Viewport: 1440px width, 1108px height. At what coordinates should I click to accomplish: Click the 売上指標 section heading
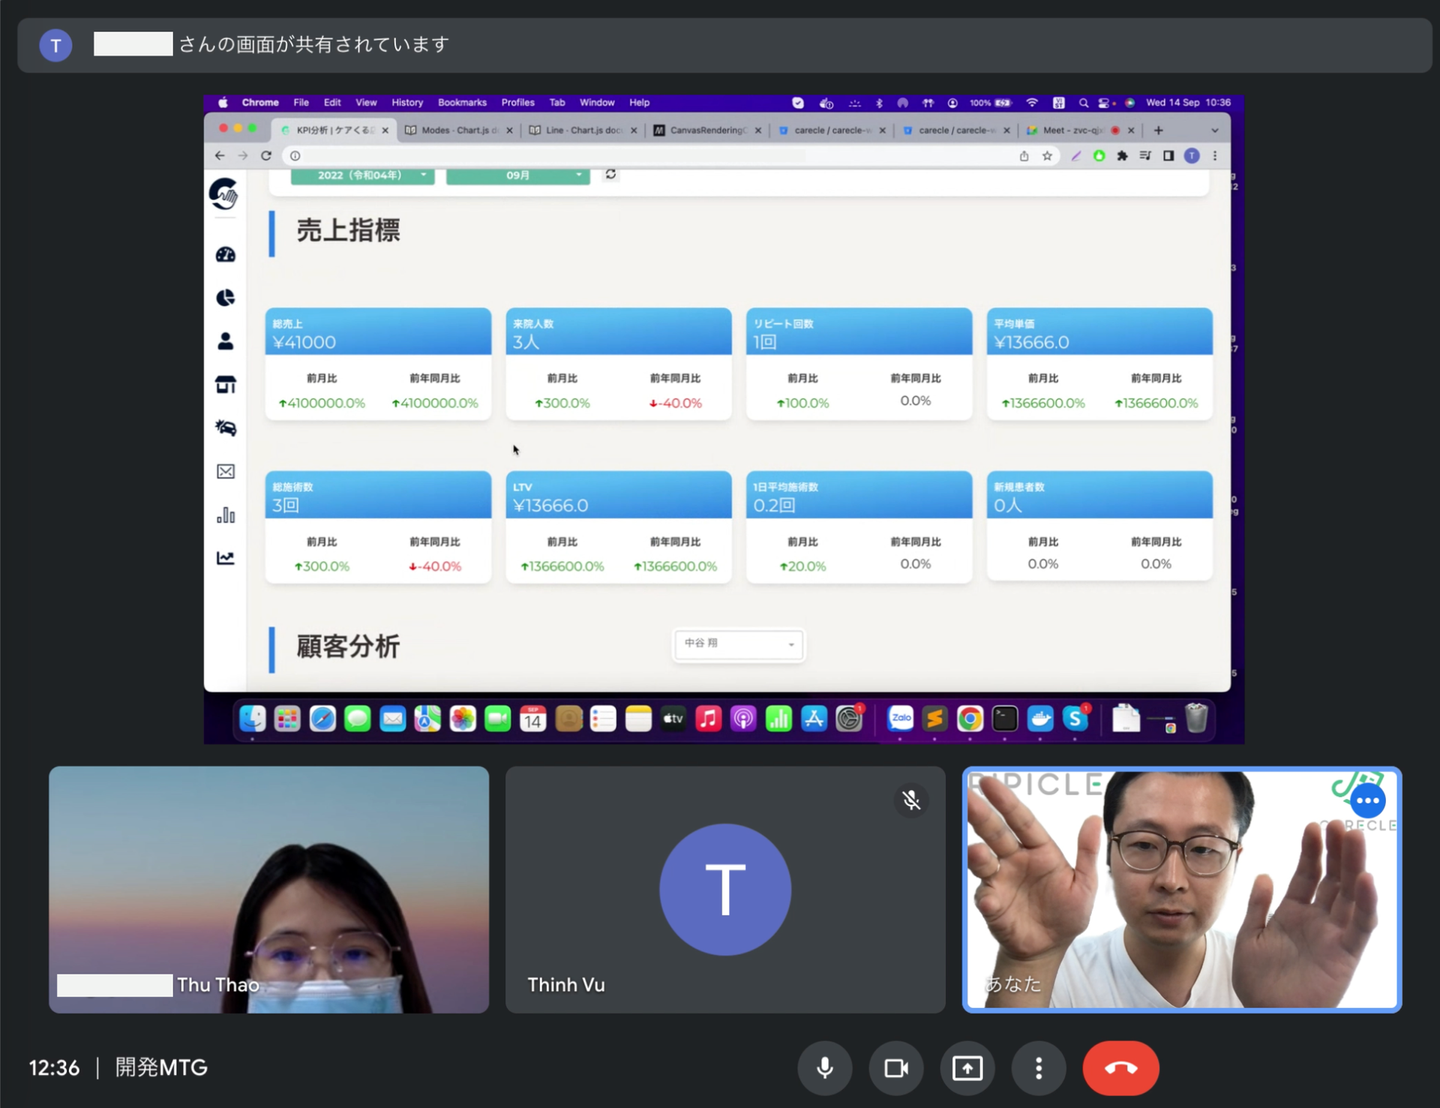tap(348, 231)
